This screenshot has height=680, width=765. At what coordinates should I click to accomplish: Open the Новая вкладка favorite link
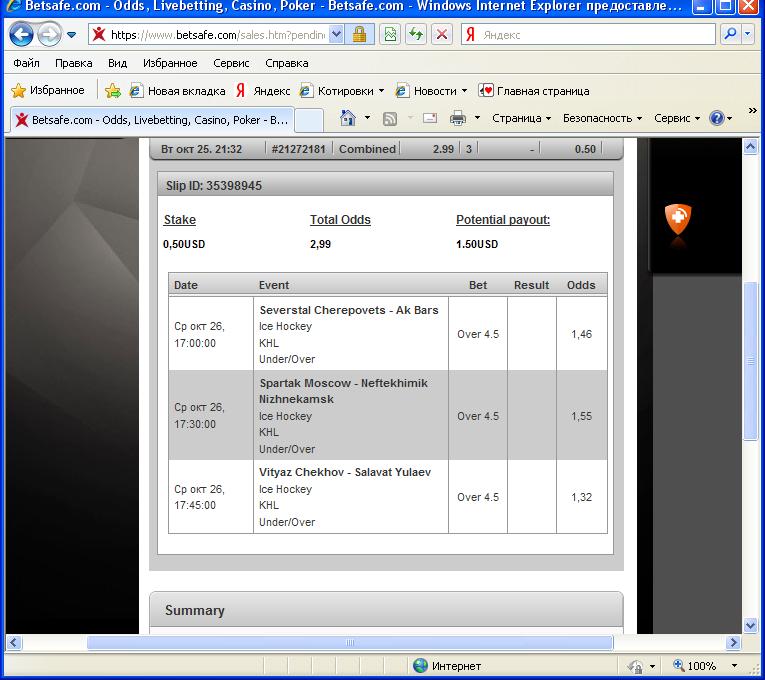[178, 91]
